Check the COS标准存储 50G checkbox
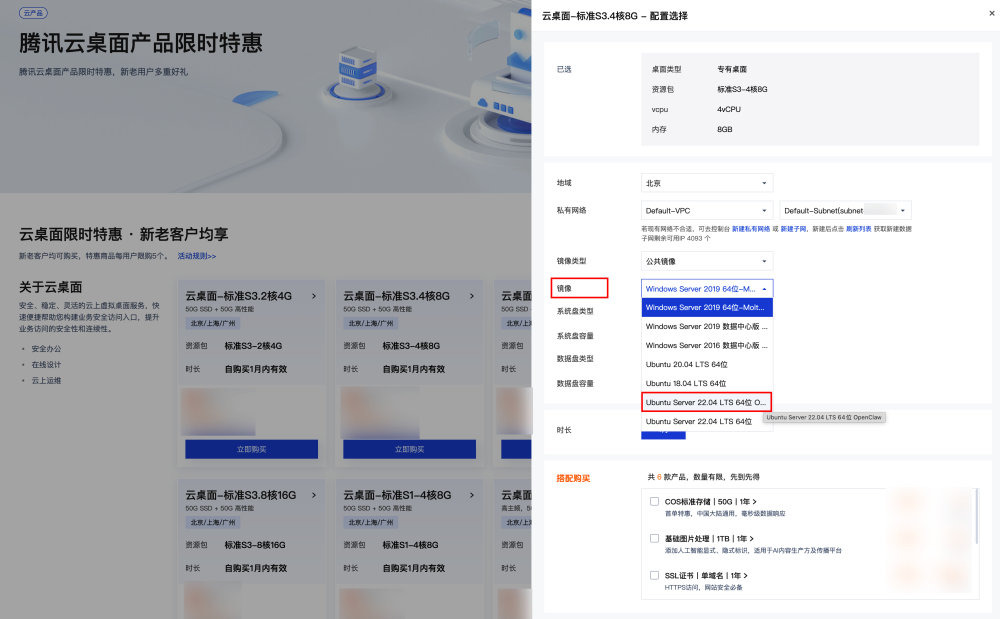The height and width of the screenshot is (619, 1000). coord(653,501)
